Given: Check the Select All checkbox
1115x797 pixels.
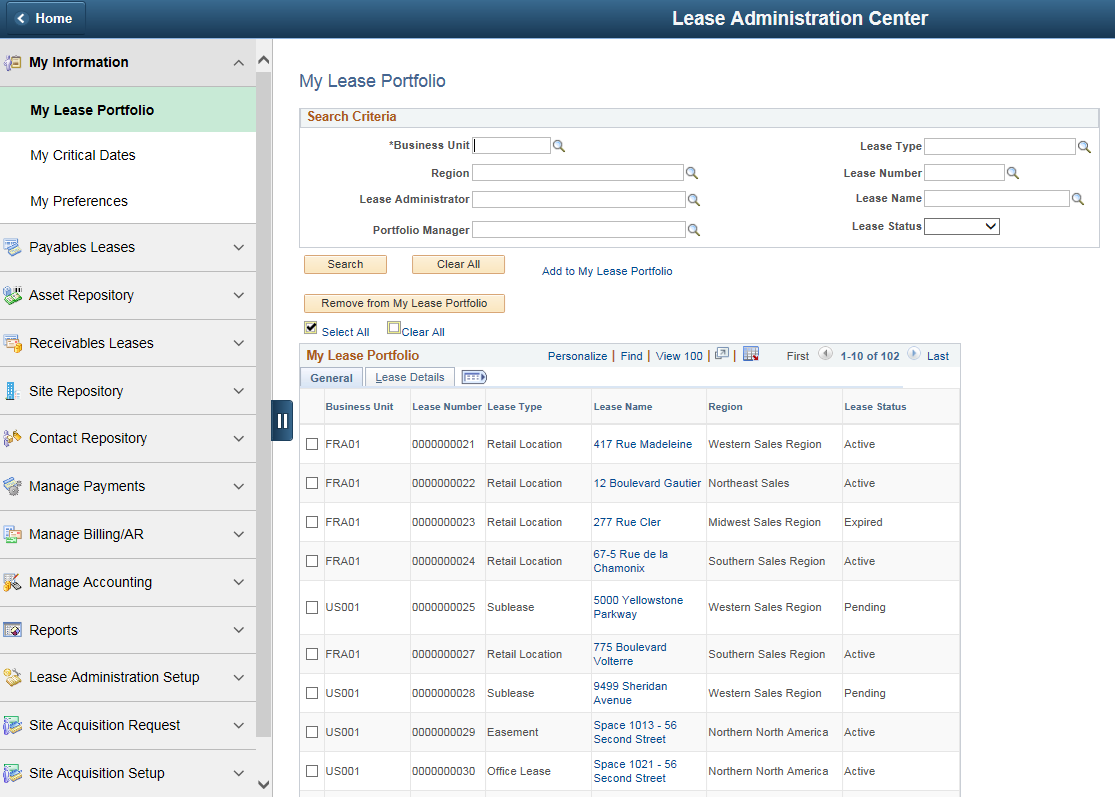Looking at the screenshot, I should pos(311,327).
